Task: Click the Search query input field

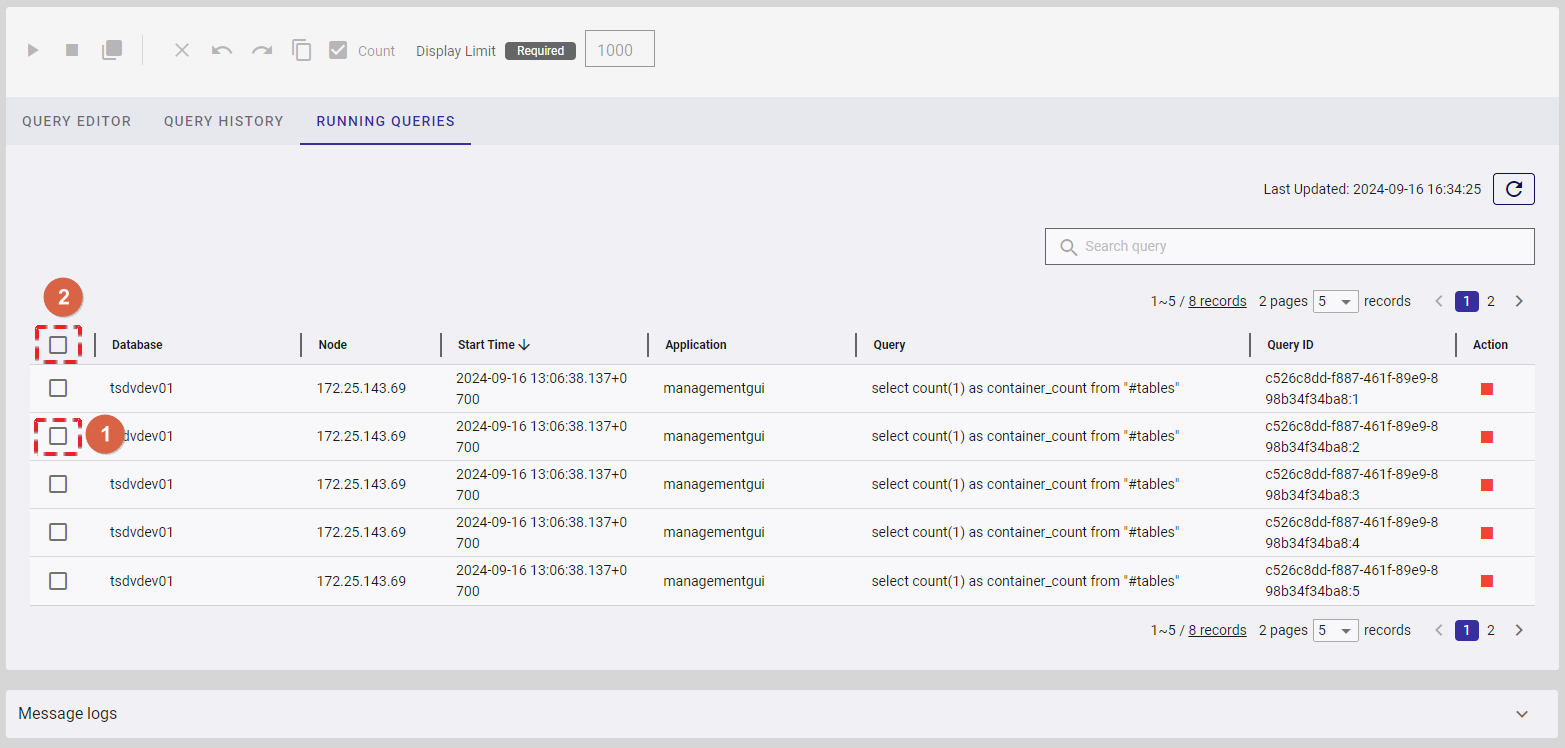Action: pos(1289,246)
